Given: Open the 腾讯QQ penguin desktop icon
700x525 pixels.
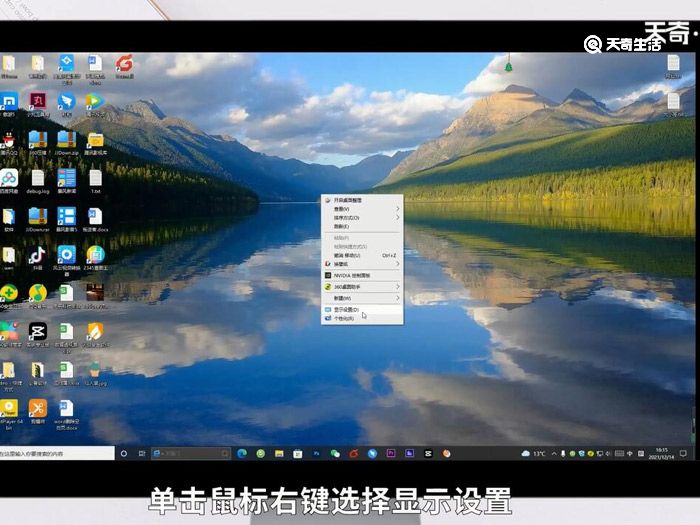Looking at the screenshot, I should pyautogui.click(x=8, y=140).
